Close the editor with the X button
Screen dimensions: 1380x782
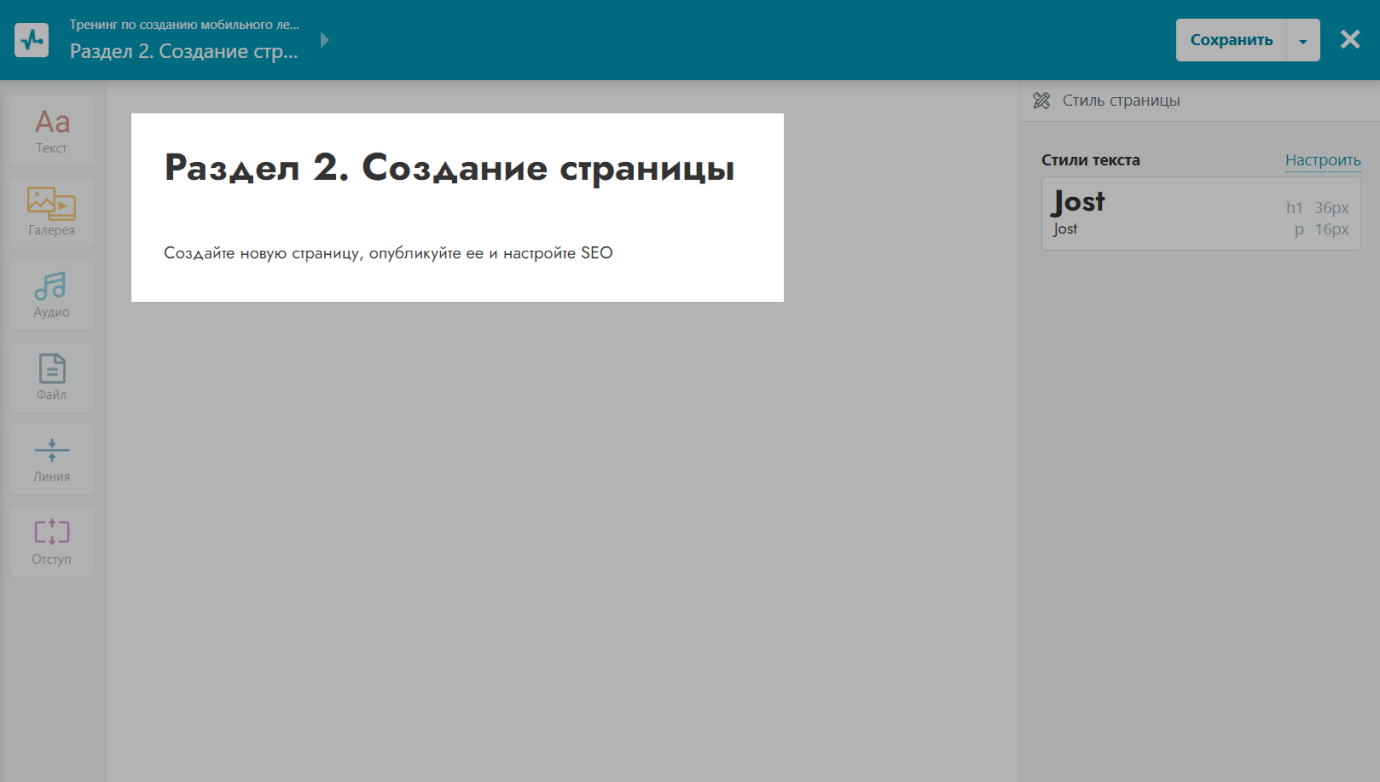tap(1350, 40)
